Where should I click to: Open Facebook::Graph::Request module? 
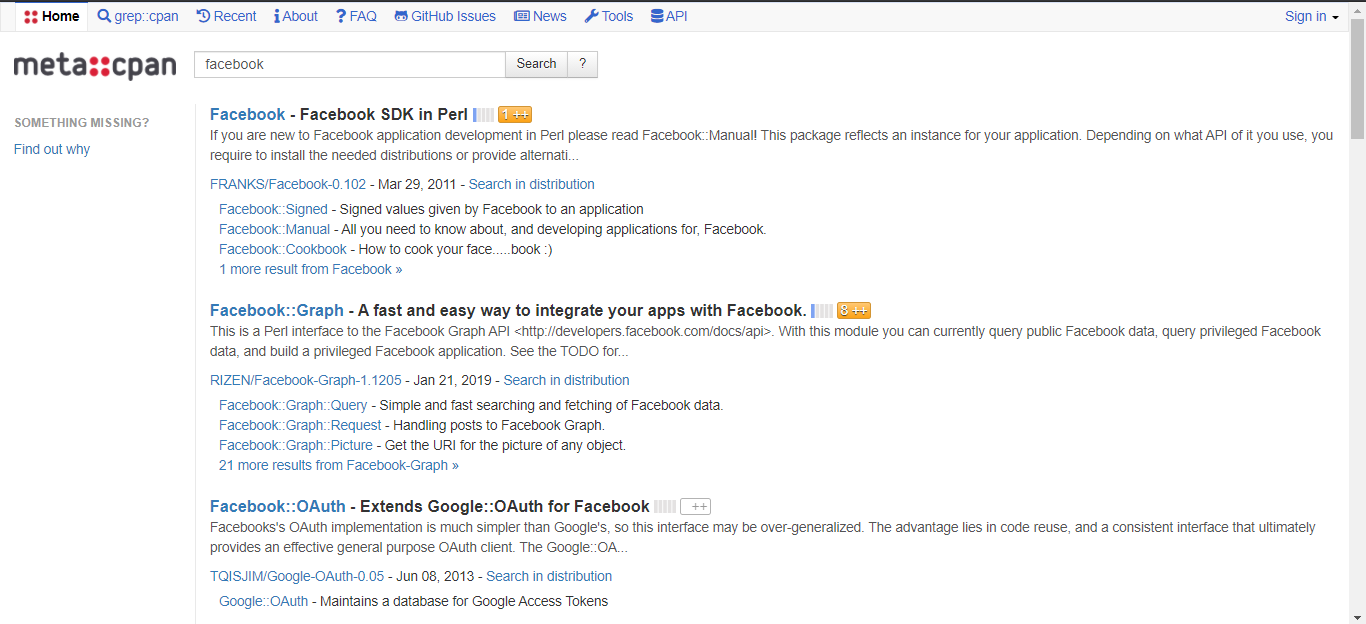[300, 425]
